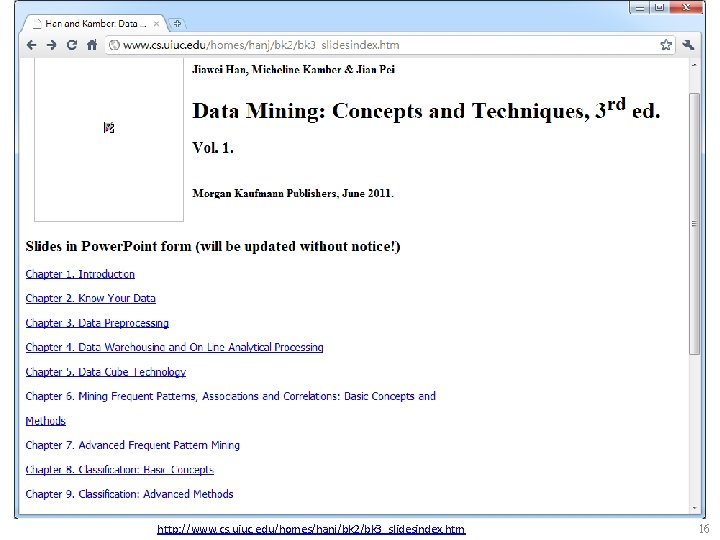Maximize the browser window
720x540 pixels.
click(659, 7)
